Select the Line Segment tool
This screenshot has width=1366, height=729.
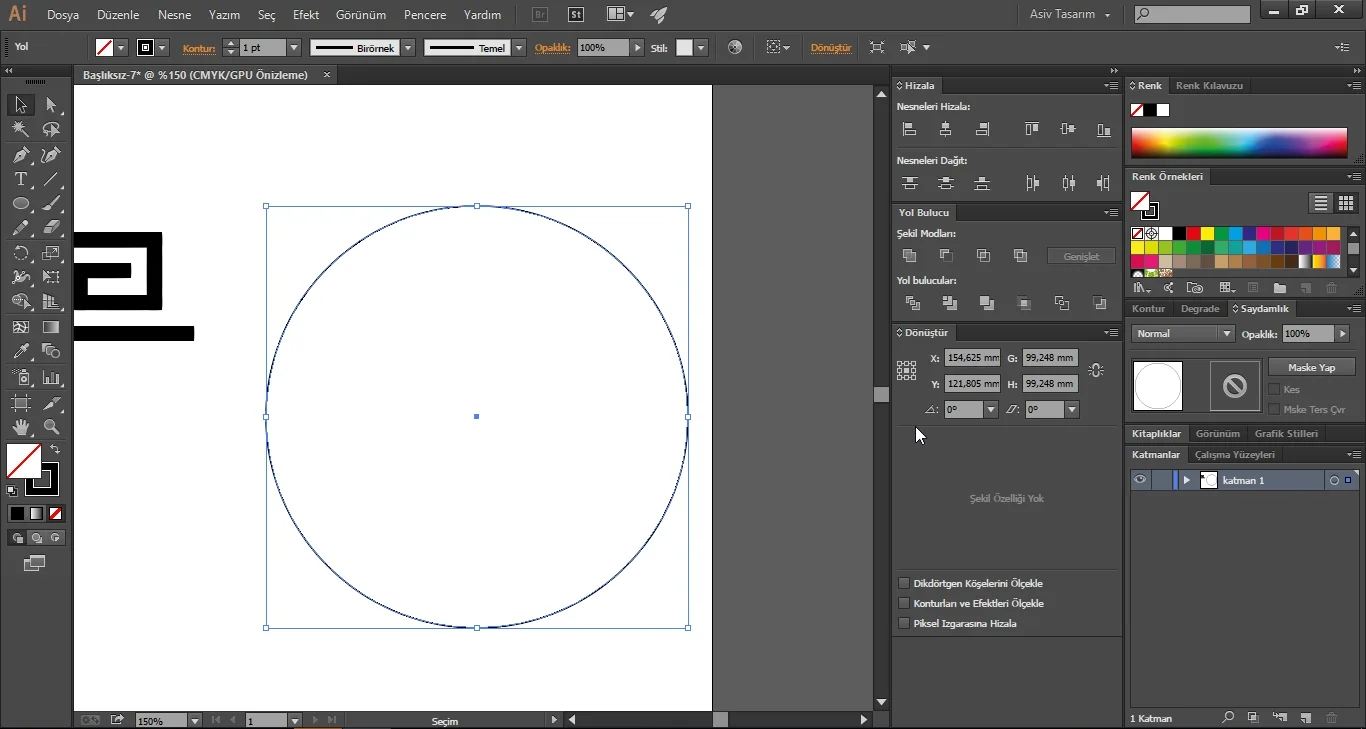pyautogui.click(x=51, y=179)
